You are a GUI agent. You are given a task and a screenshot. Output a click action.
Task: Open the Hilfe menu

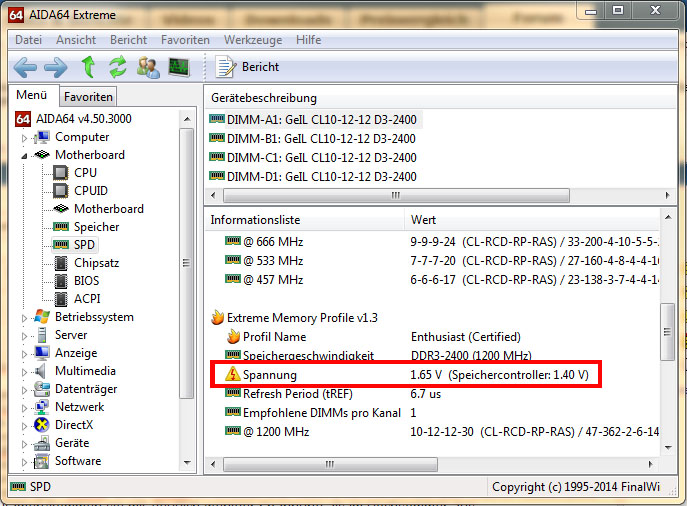click(308, 40)
